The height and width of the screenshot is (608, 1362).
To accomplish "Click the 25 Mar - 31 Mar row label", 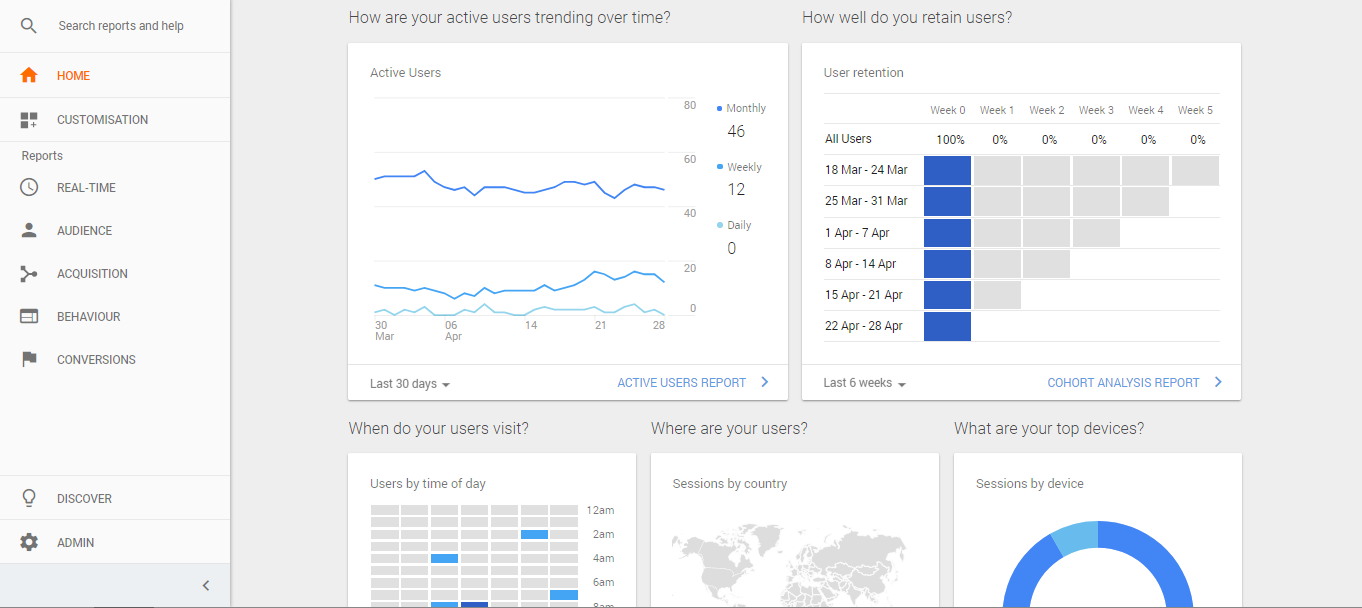I will [x=866, y=201].
